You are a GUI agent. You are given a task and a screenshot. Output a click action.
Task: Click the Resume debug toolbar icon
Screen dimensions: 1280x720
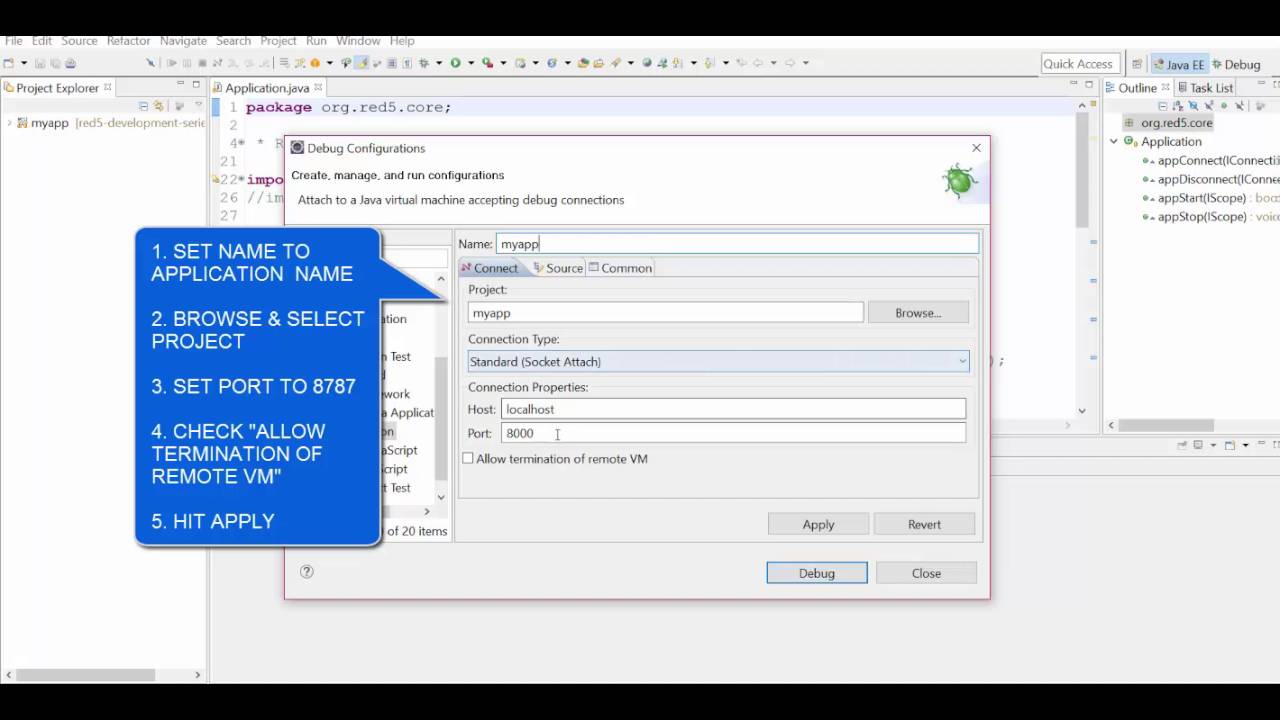[172, 62]
